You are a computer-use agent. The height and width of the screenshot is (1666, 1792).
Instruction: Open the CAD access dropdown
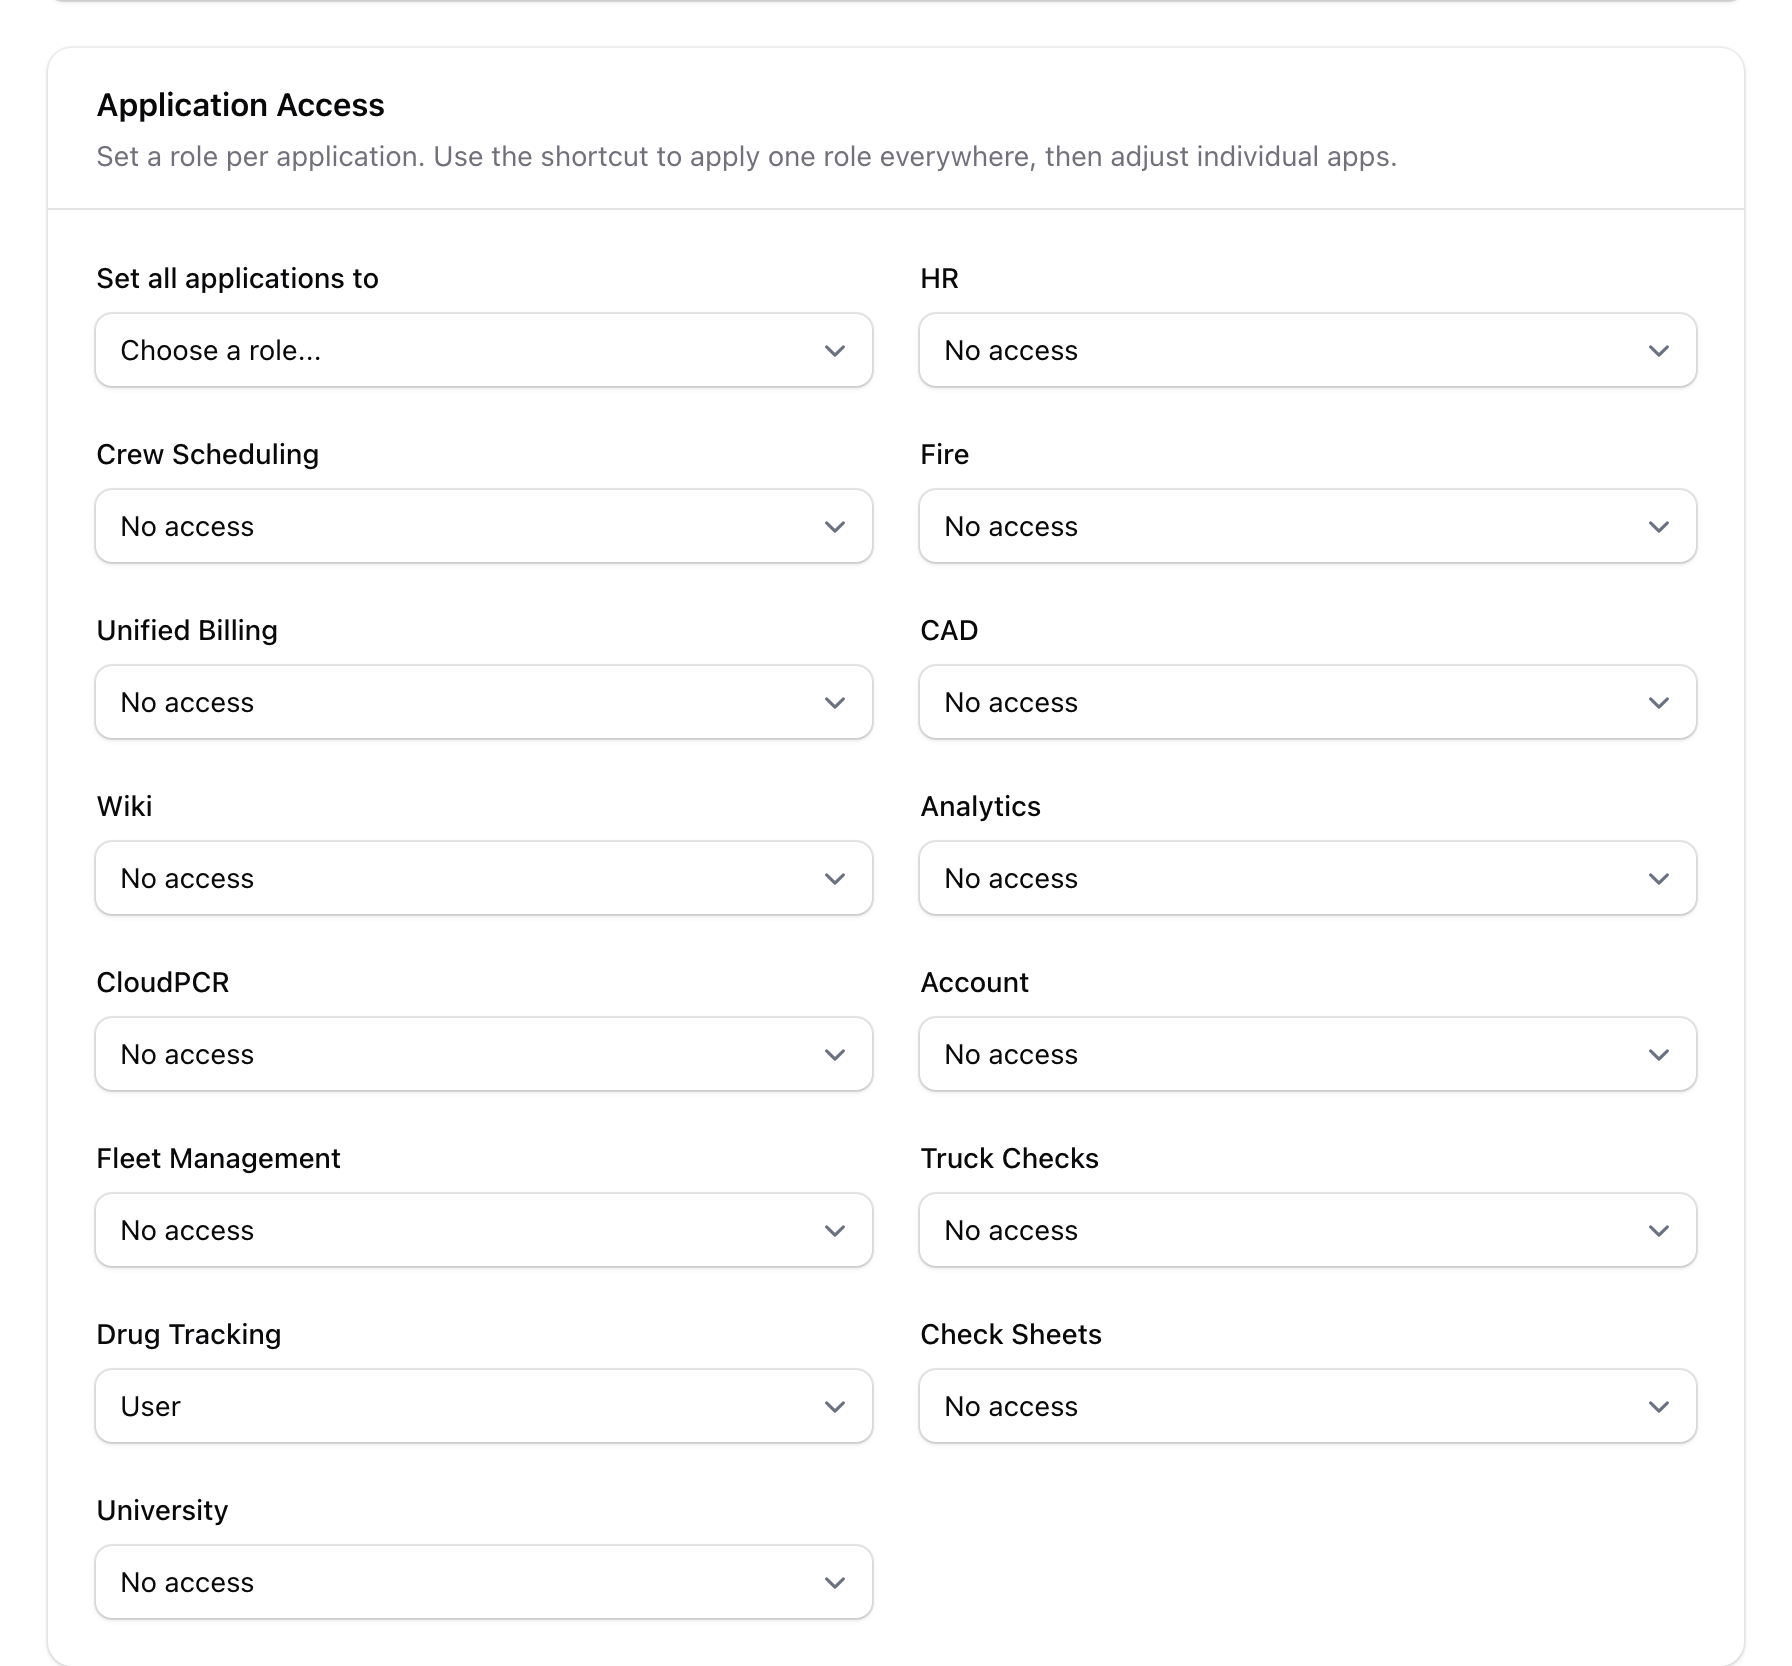(x=1308, y=702)
